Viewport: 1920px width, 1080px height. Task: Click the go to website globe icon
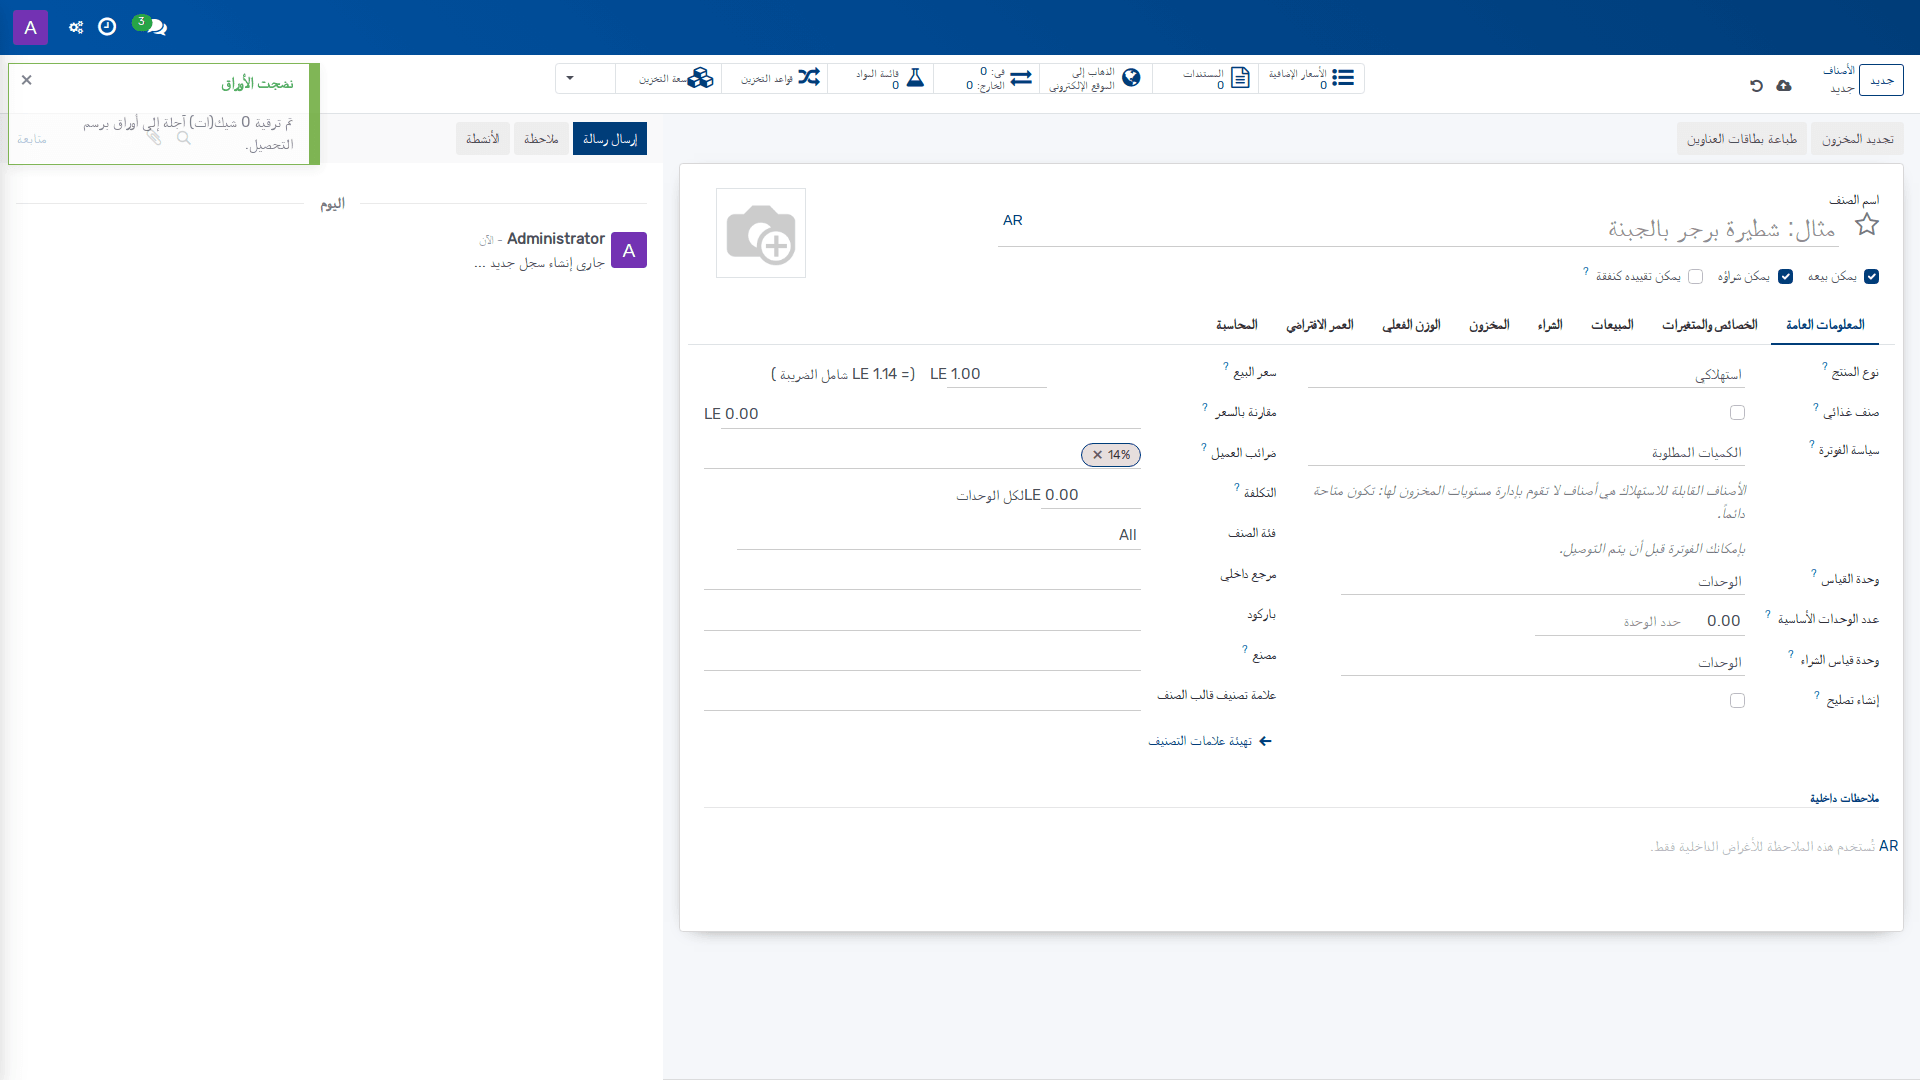pos(1131,78)
